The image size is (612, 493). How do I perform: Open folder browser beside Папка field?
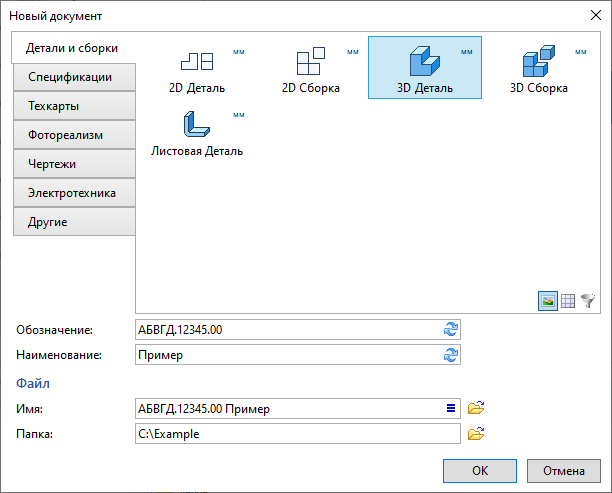pos(477,434)
